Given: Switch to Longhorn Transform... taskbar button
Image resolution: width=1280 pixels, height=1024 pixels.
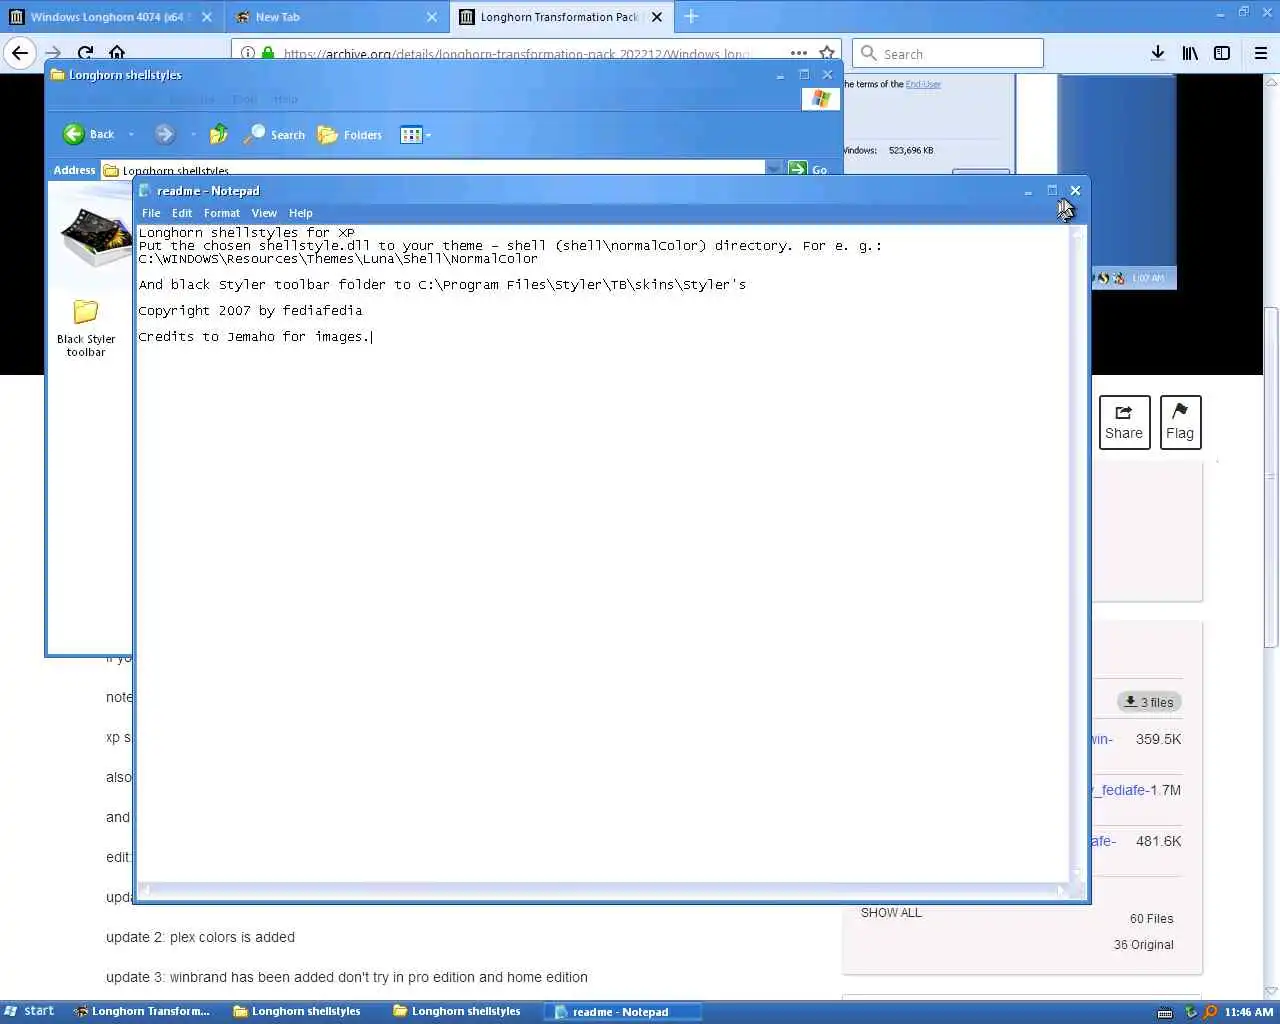Looking at the screenshot, I should (142, 1011).
